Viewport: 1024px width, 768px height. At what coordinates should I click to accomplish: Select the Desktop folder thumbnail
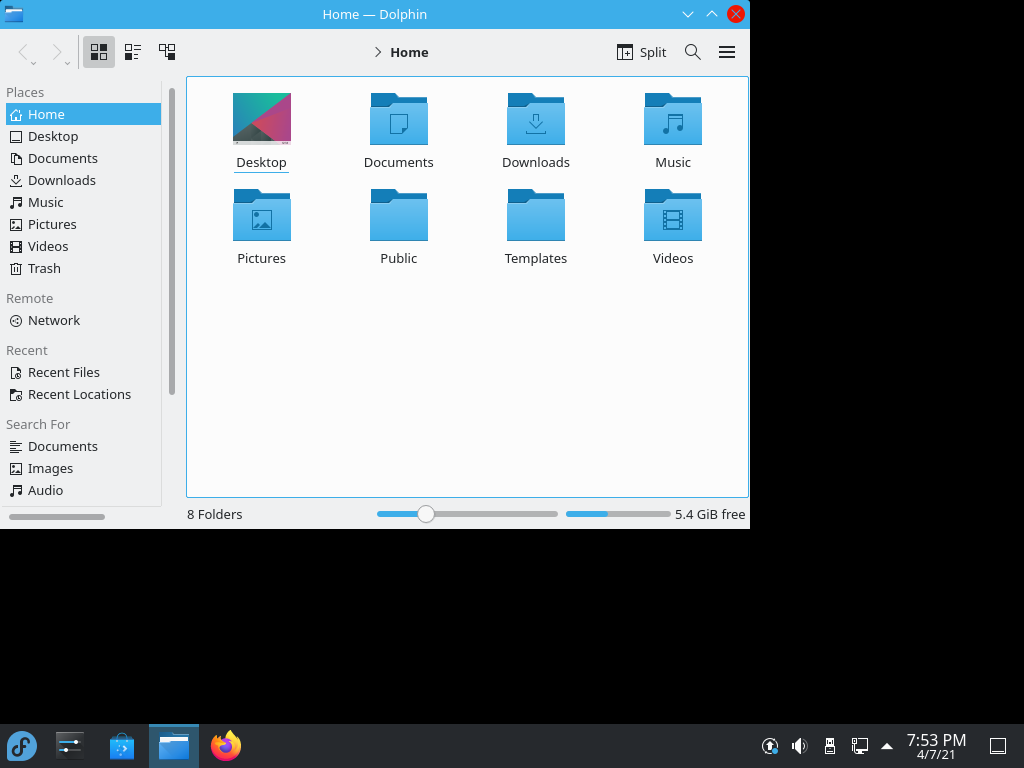262,118
